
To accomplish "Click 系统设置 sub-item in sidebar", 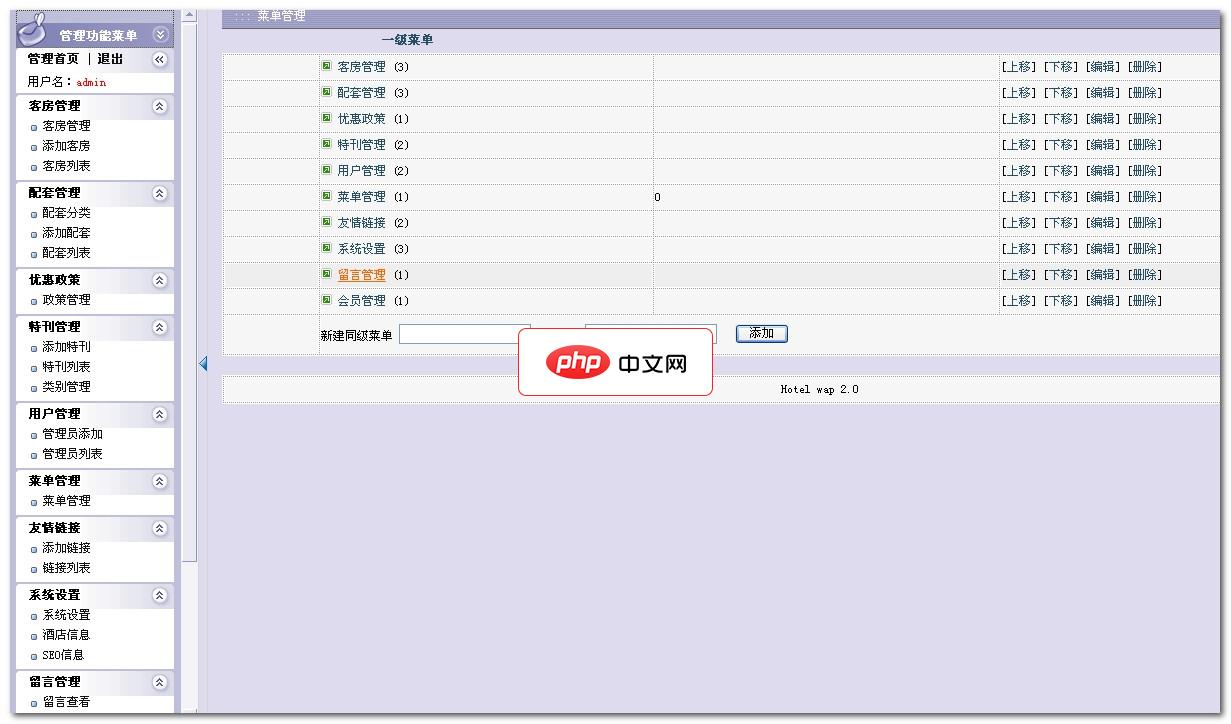I will pyautogui.click(x=66, y=615).
